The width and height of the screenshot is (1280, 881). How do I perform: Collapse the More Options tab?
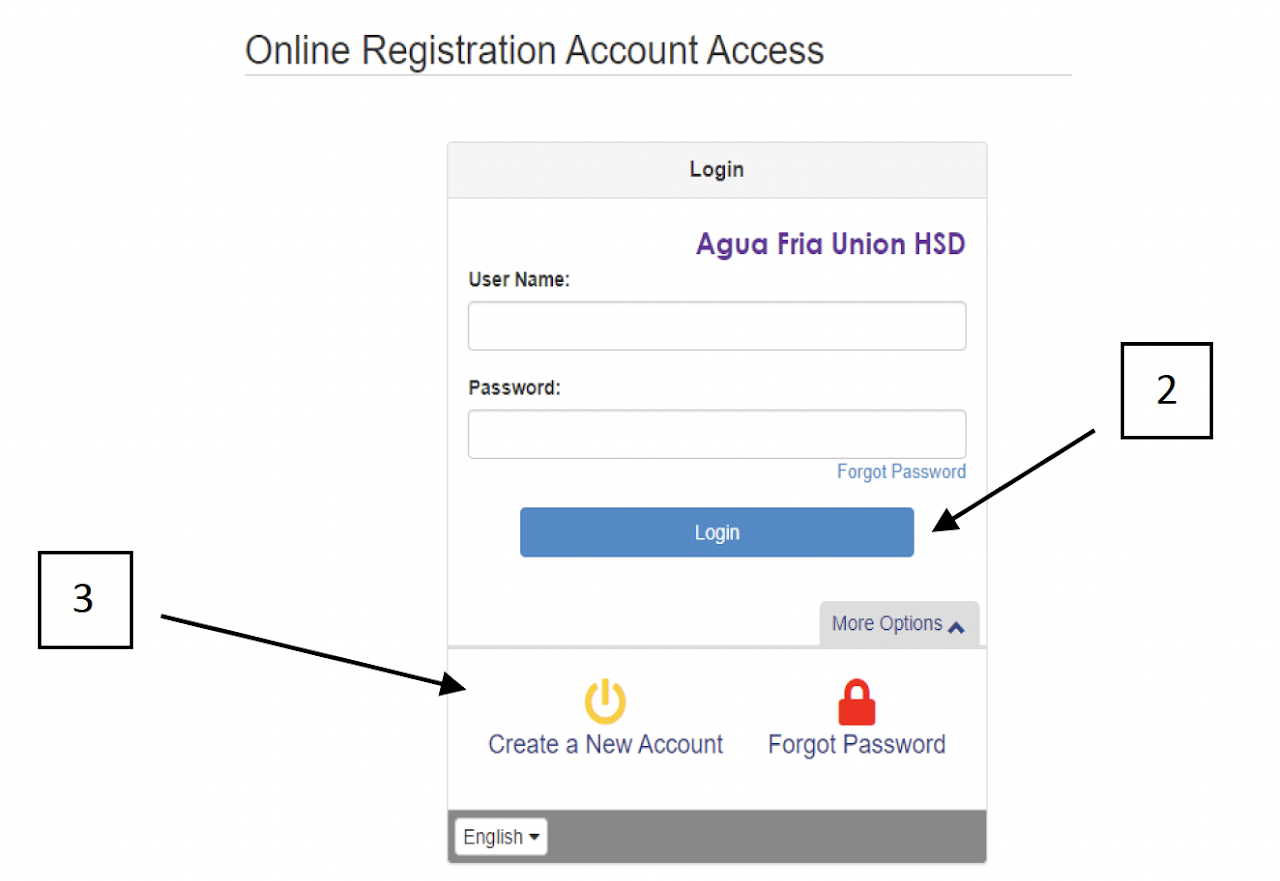pos(899,624)
